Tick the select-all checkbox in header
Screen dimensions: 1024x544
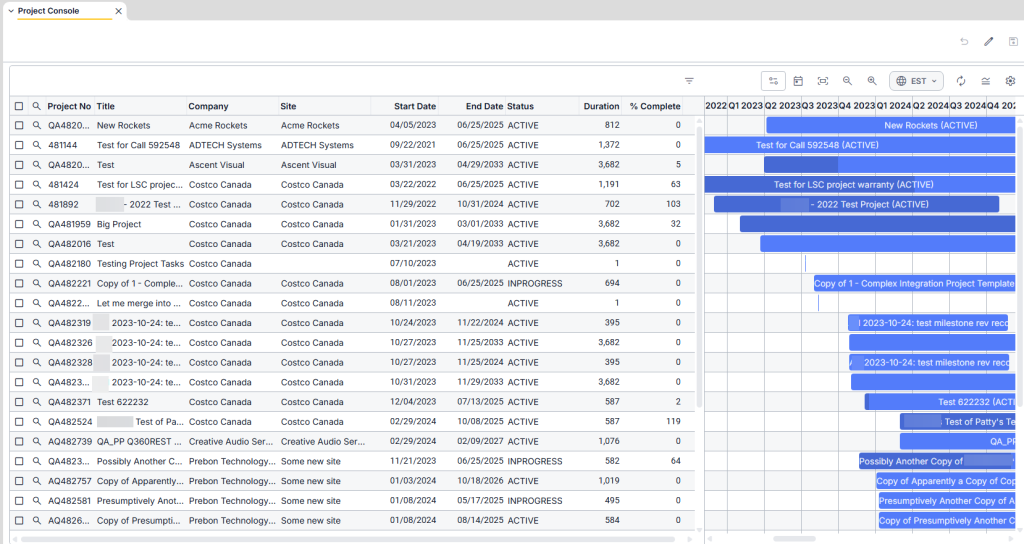19,106
